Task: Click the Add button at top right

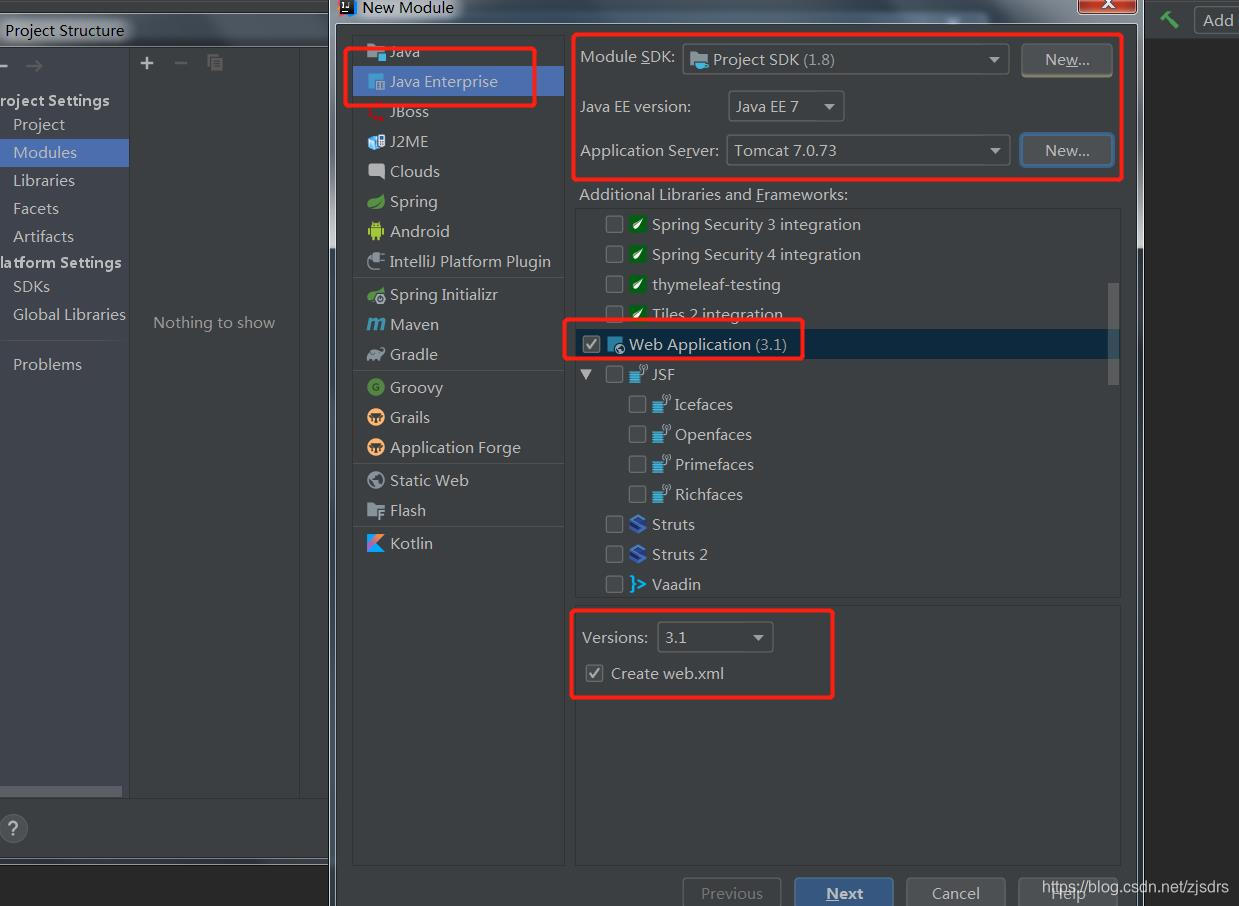Action: coord(1217,20)
